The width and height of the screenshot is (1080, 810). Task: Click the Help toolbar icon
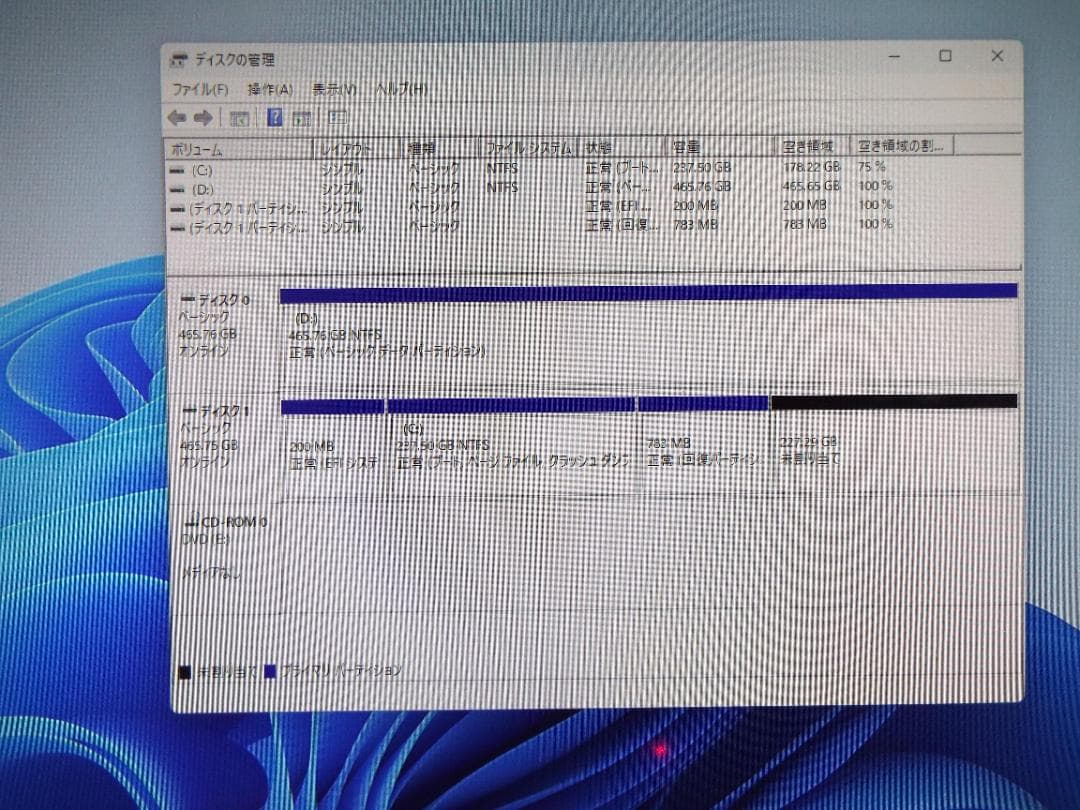click(x=275, y=117)
